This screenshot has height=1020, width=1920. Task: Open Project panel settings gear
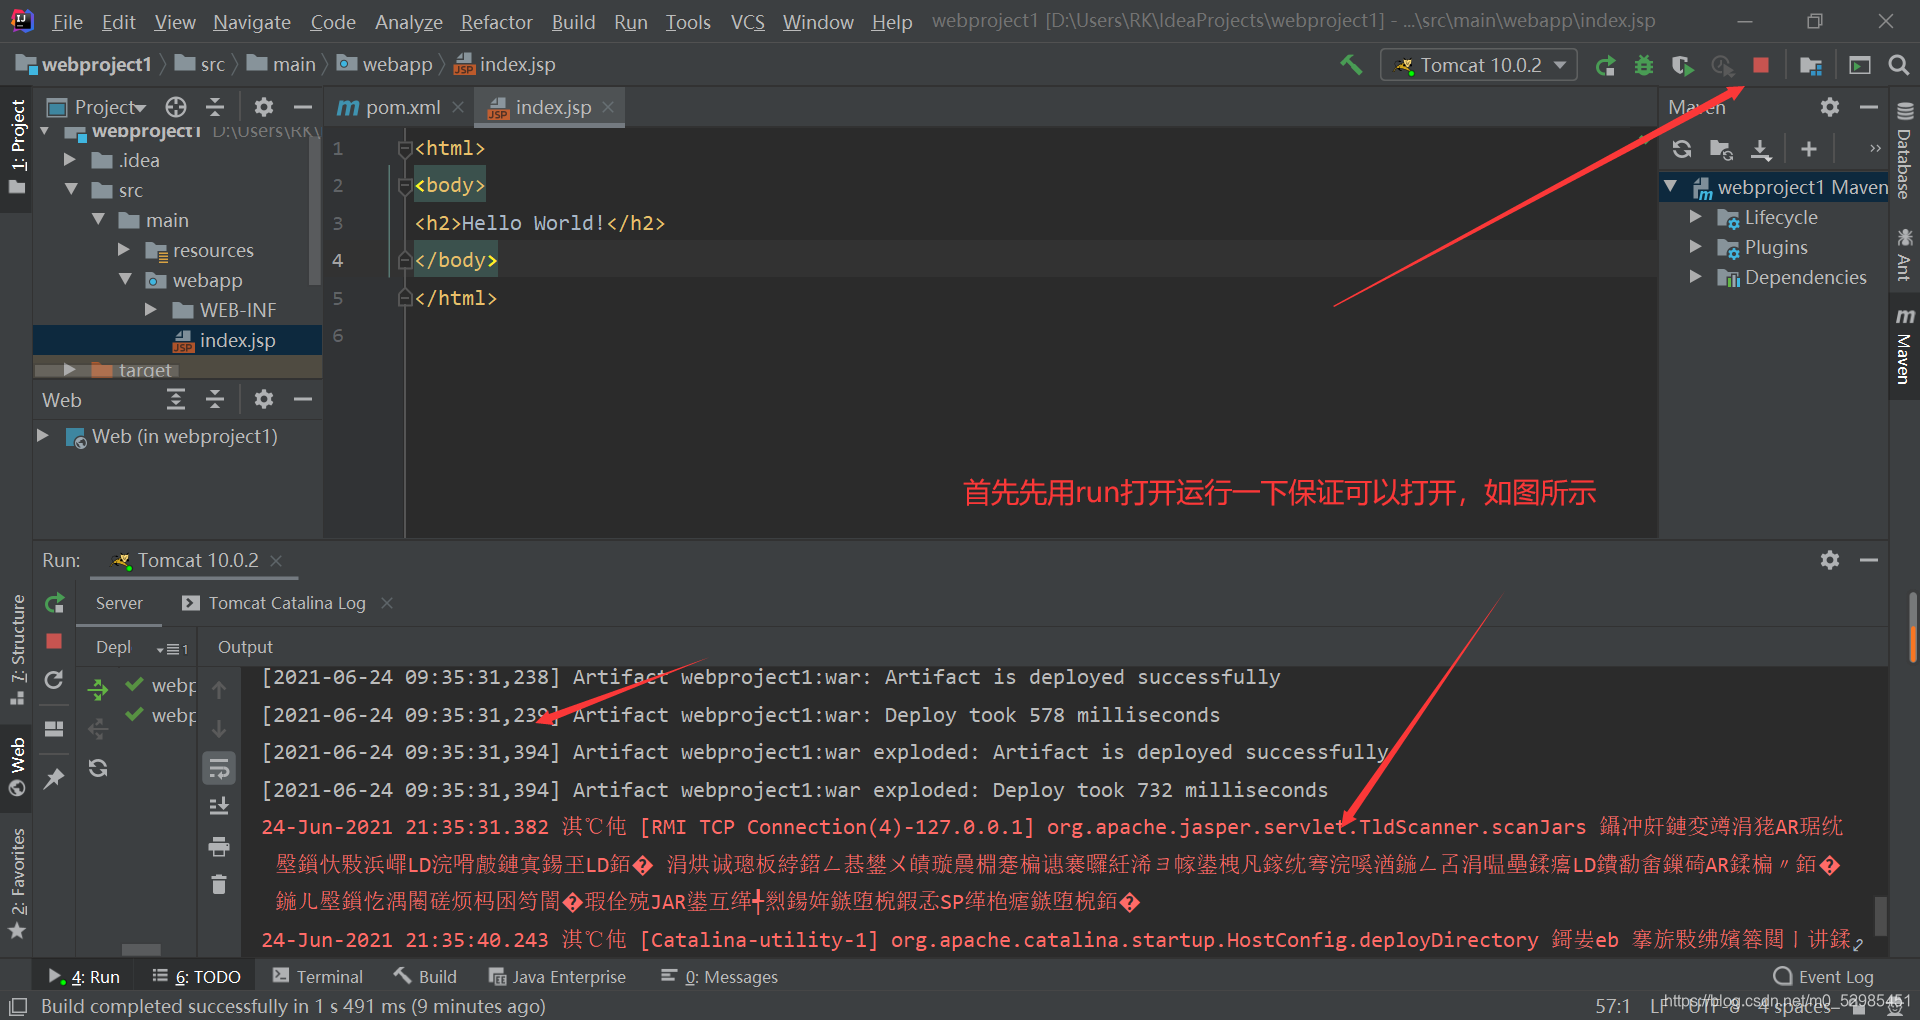[x=264, y=107]
